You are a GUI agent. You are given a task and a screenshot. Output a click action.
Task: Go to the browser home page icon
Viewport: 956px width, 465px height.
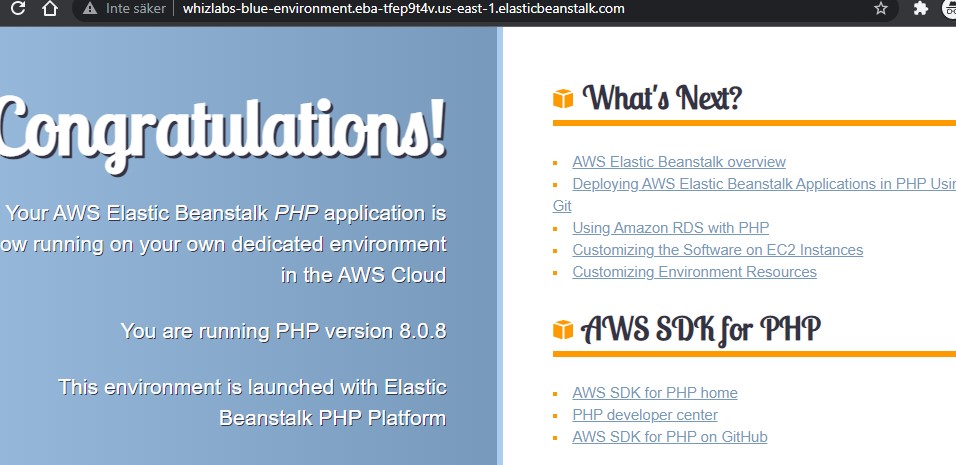tap(49, 8)
